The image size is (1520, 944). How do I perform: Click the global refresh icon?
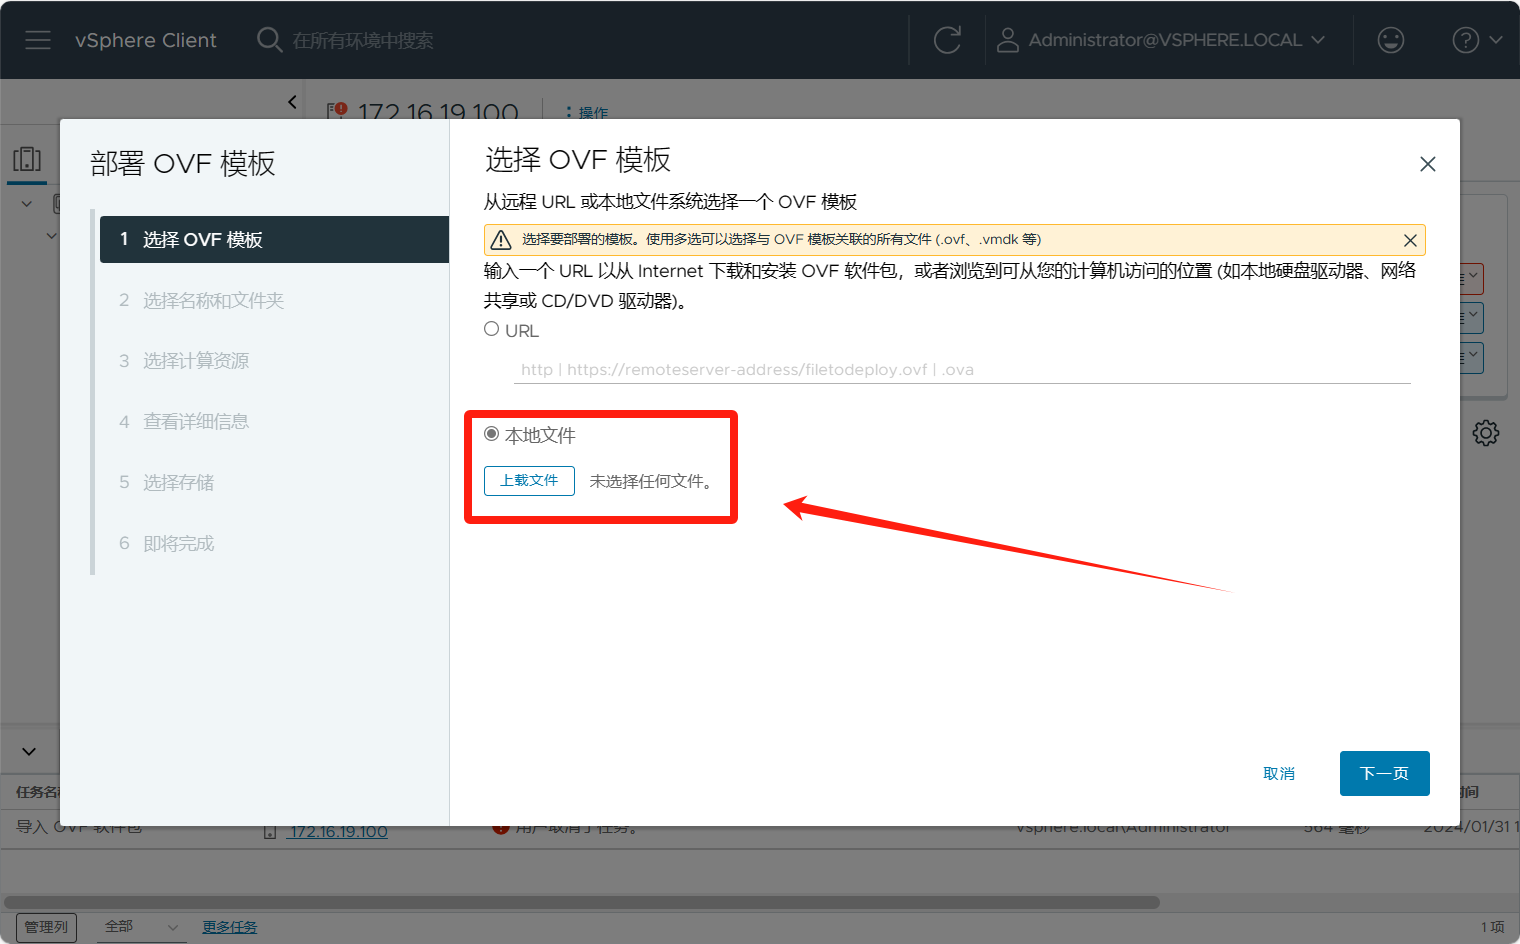946,40
